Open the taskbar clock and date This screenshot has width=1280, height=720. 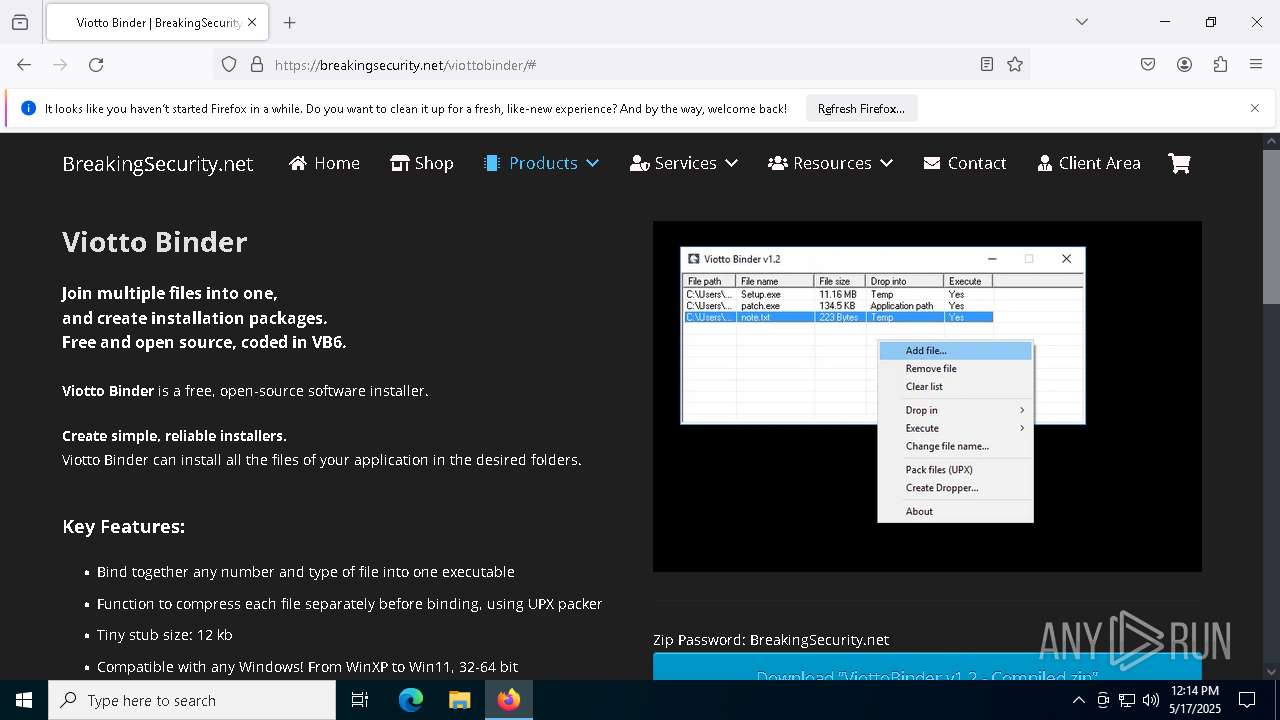[1194, 700]
